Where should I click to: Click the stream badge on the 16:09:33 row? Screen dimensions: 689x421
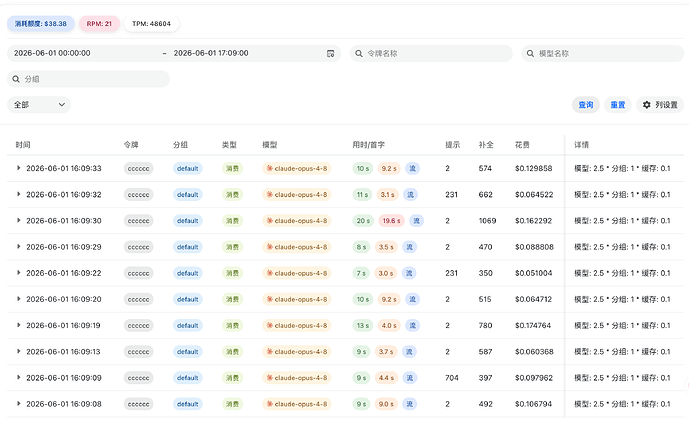point(413,168)
